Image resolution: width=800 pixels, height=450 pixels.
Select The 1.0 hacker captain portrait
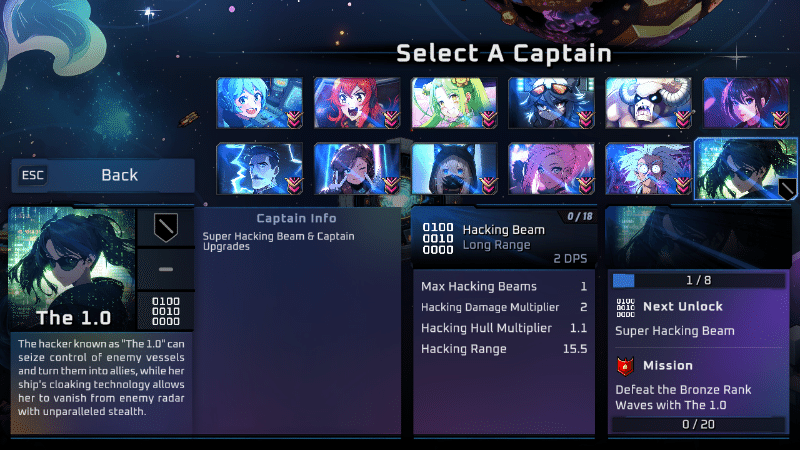point(745,168)
